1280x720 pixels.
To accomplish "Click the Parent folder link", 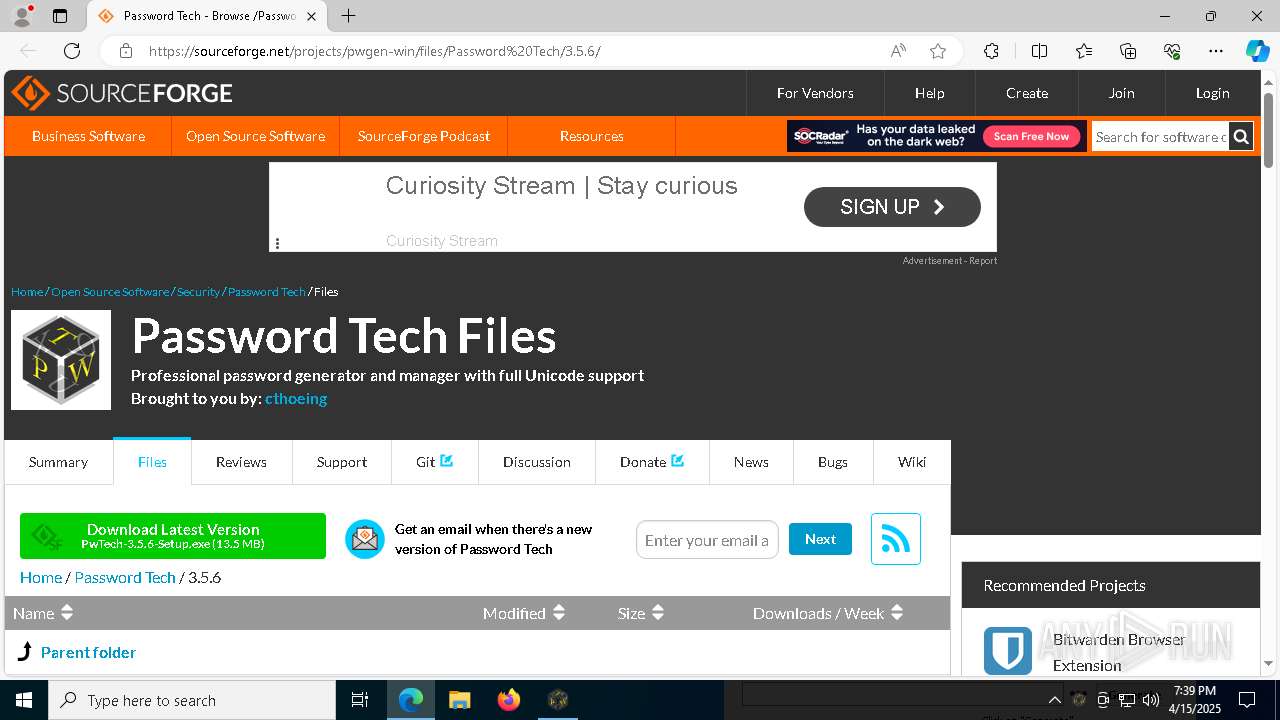I will (88, 652).
